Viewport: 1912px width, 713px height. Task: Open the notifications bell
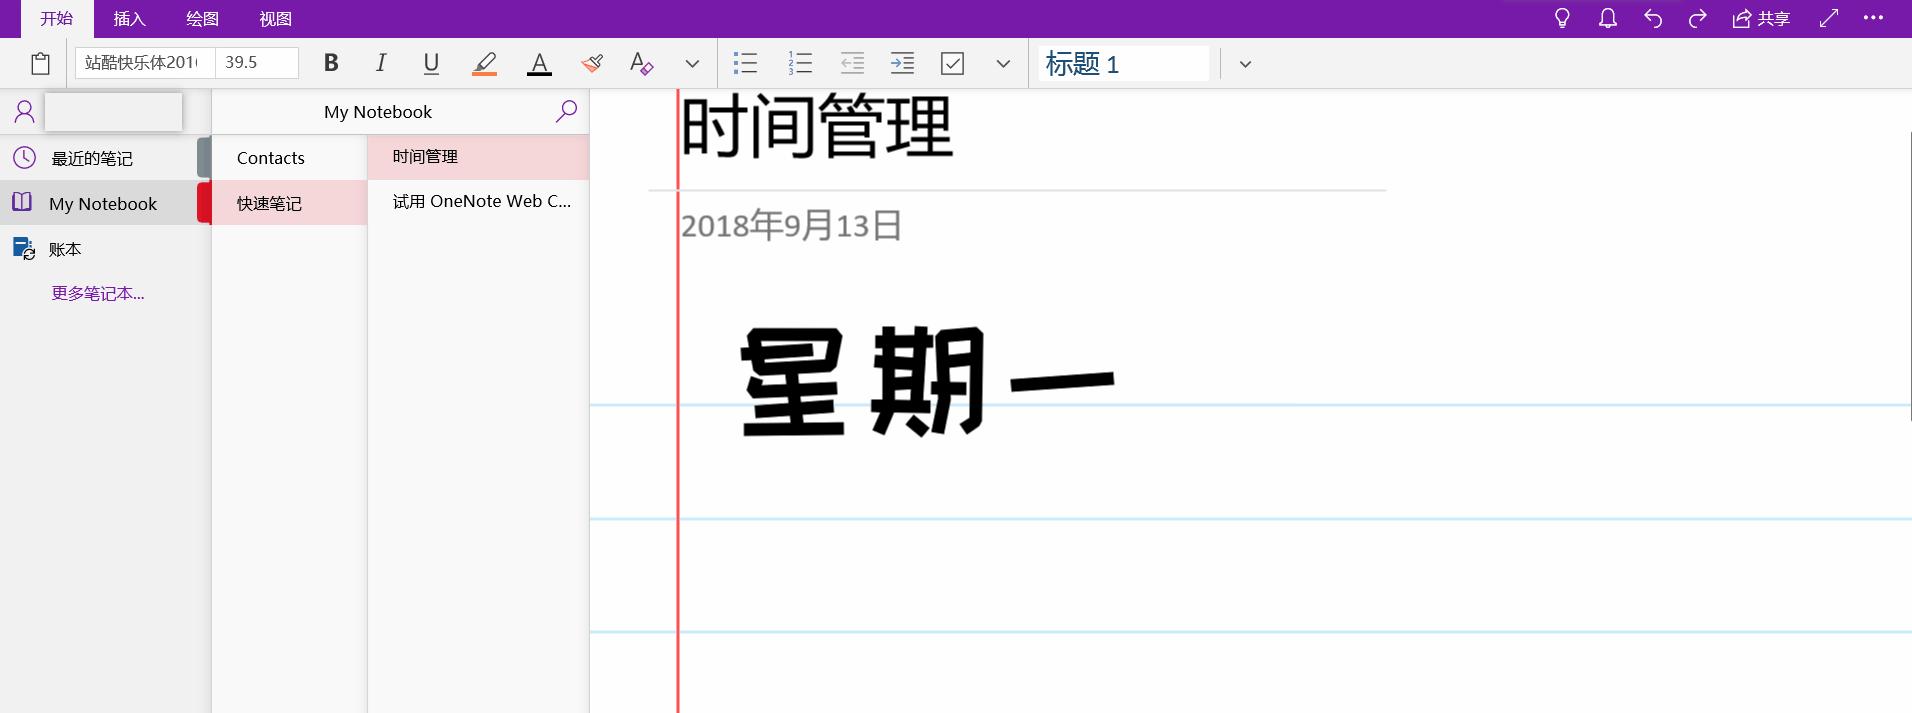coord(1608,18)
